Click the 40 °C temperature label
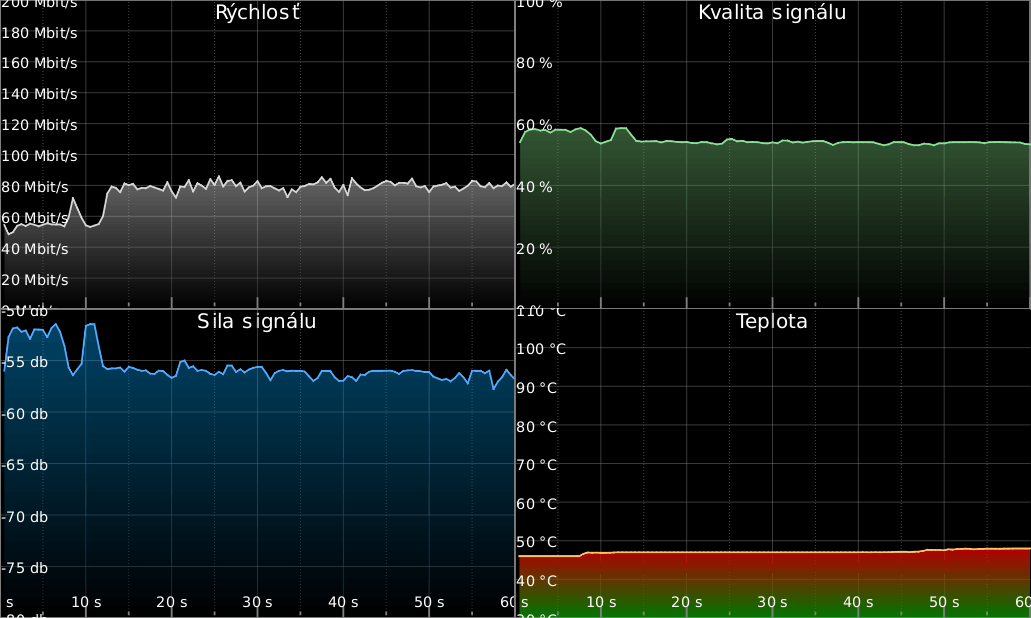The width and height of the screenshot is (1031, 618). tap(537, 581)
